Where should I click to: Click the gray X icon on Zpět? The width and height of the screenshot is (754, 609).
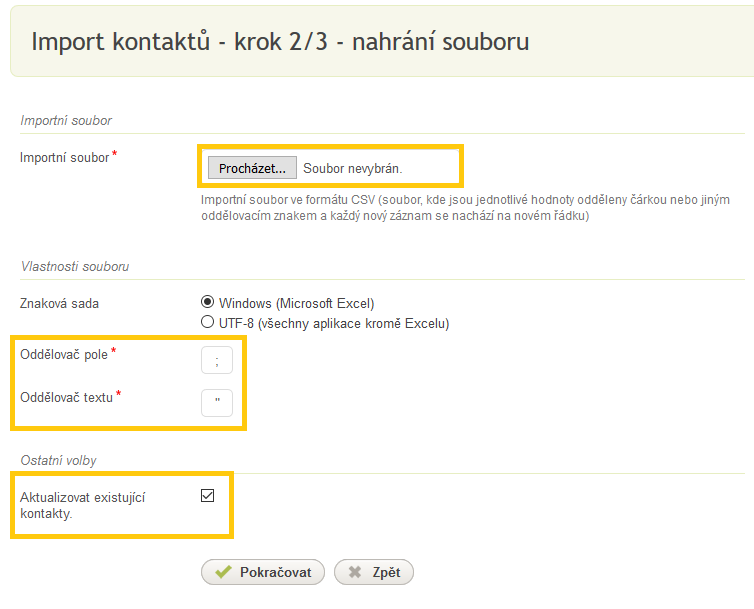tap(354, 573)
